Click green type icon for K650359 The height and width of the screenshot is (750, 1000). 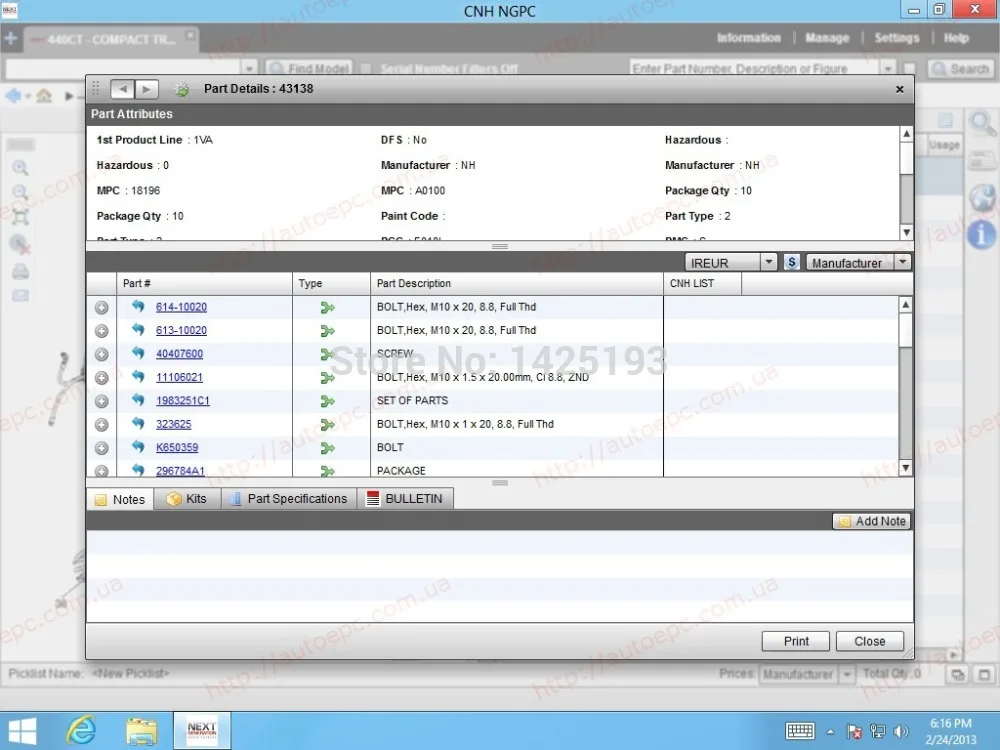(327, 448)
